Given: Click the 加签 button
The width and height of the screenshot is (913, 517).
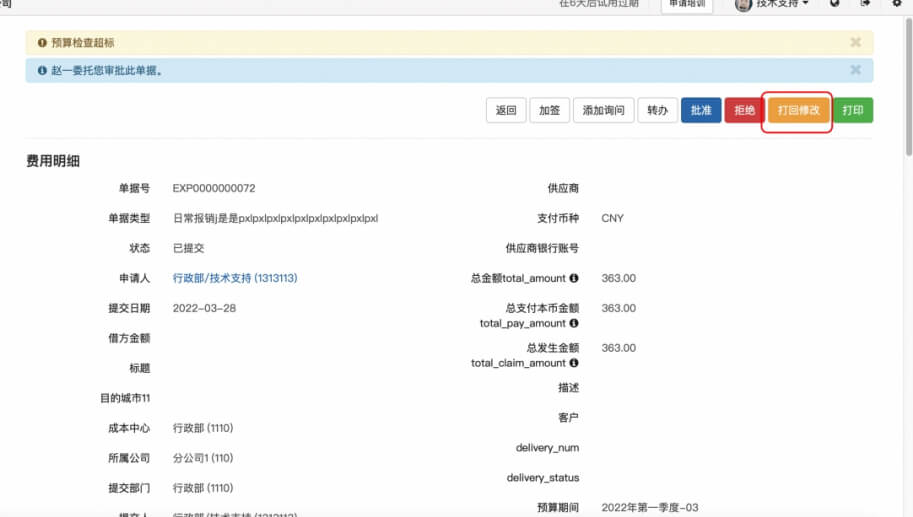Looking at the screenshot, I should [x=549, y=110].
